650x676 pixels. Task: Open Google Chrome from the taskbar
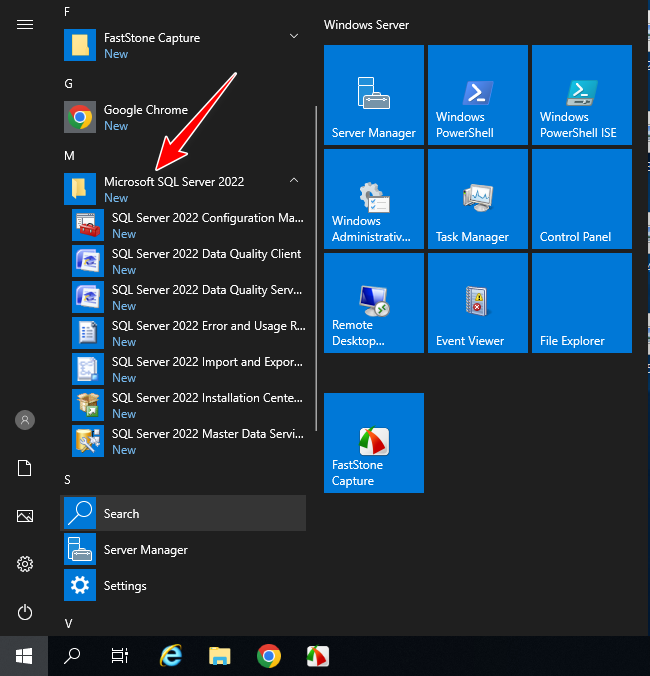tap(269, 656)
